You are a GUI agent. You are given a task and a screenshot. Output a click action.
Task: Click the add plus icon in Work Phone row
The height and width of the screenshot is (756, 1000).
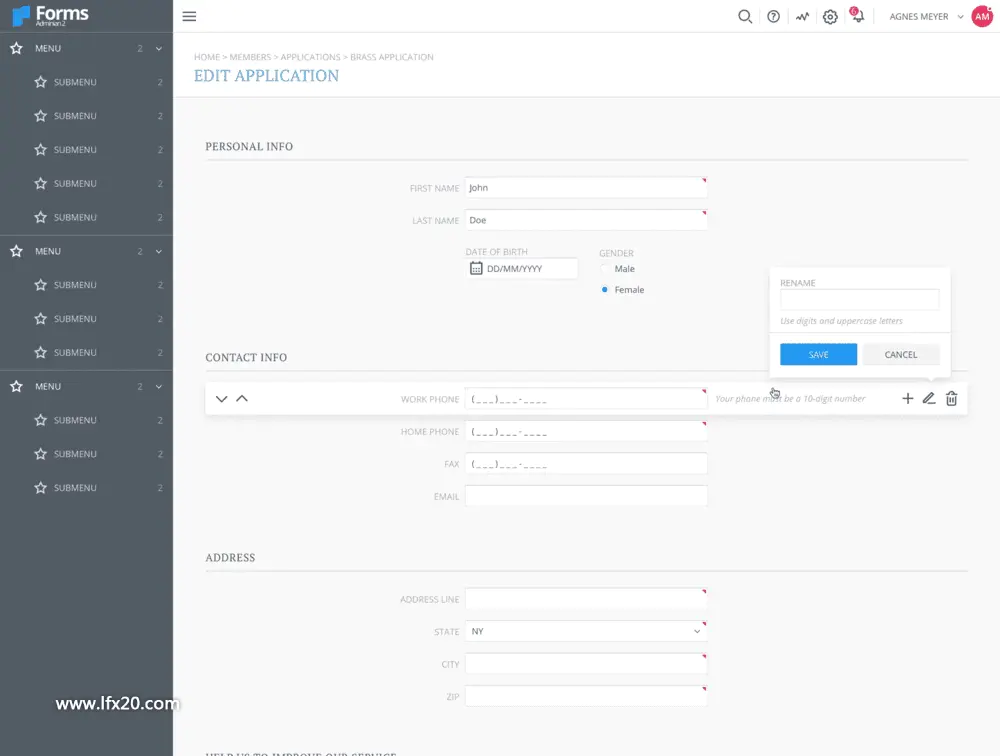(907, 399)
